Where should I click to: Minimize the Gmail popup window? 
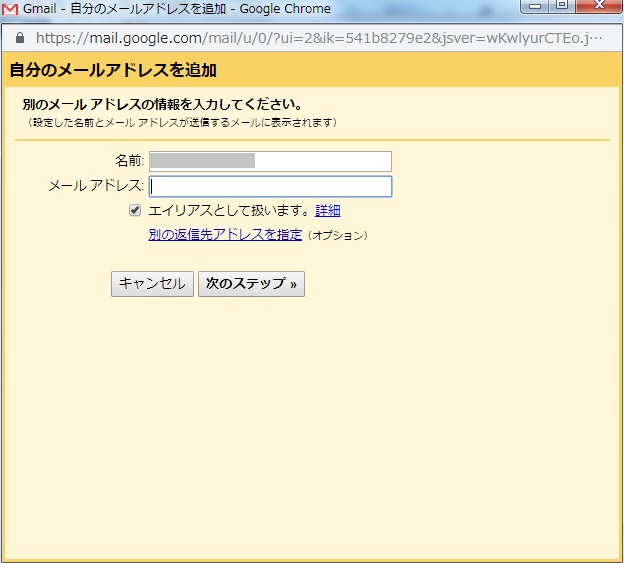pyautogui.click(x=535, y=6)
